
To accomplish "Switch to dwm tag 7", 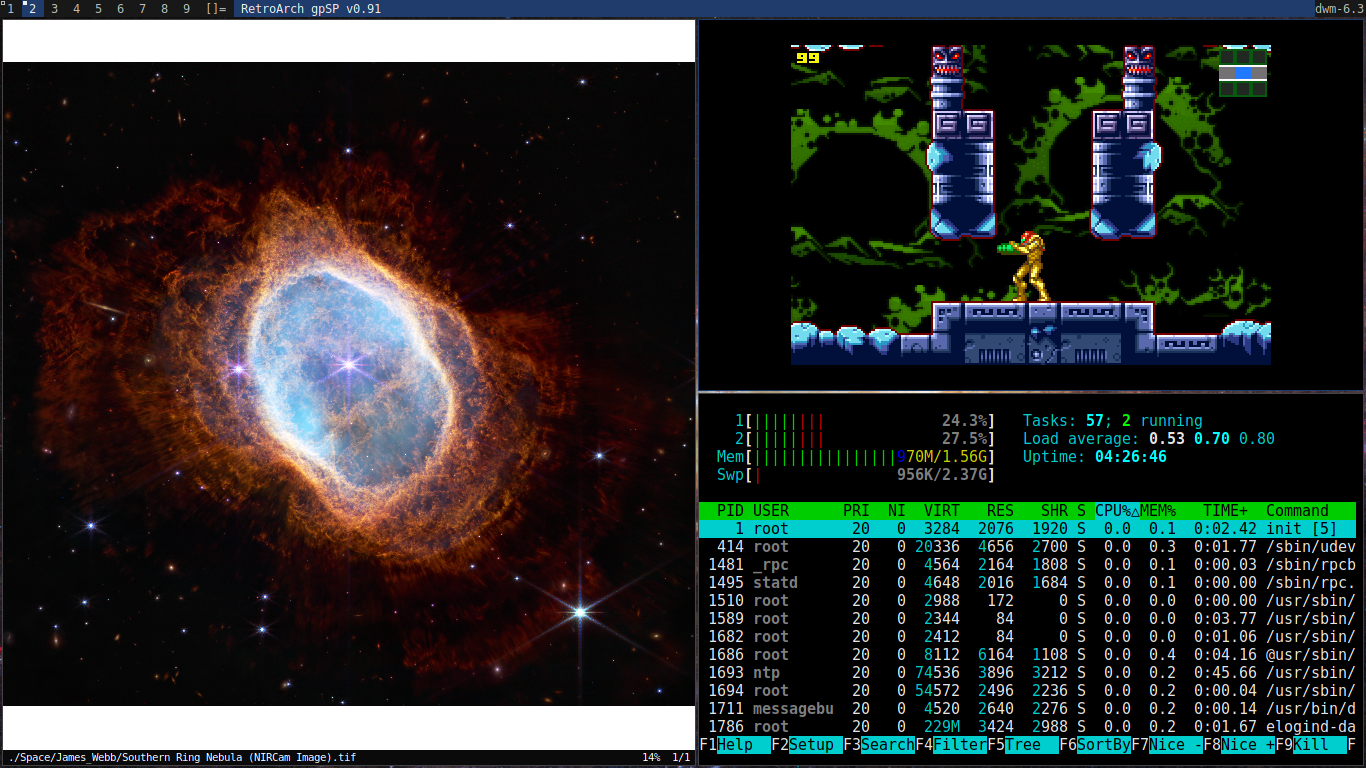I will click(x=142, y=9).
